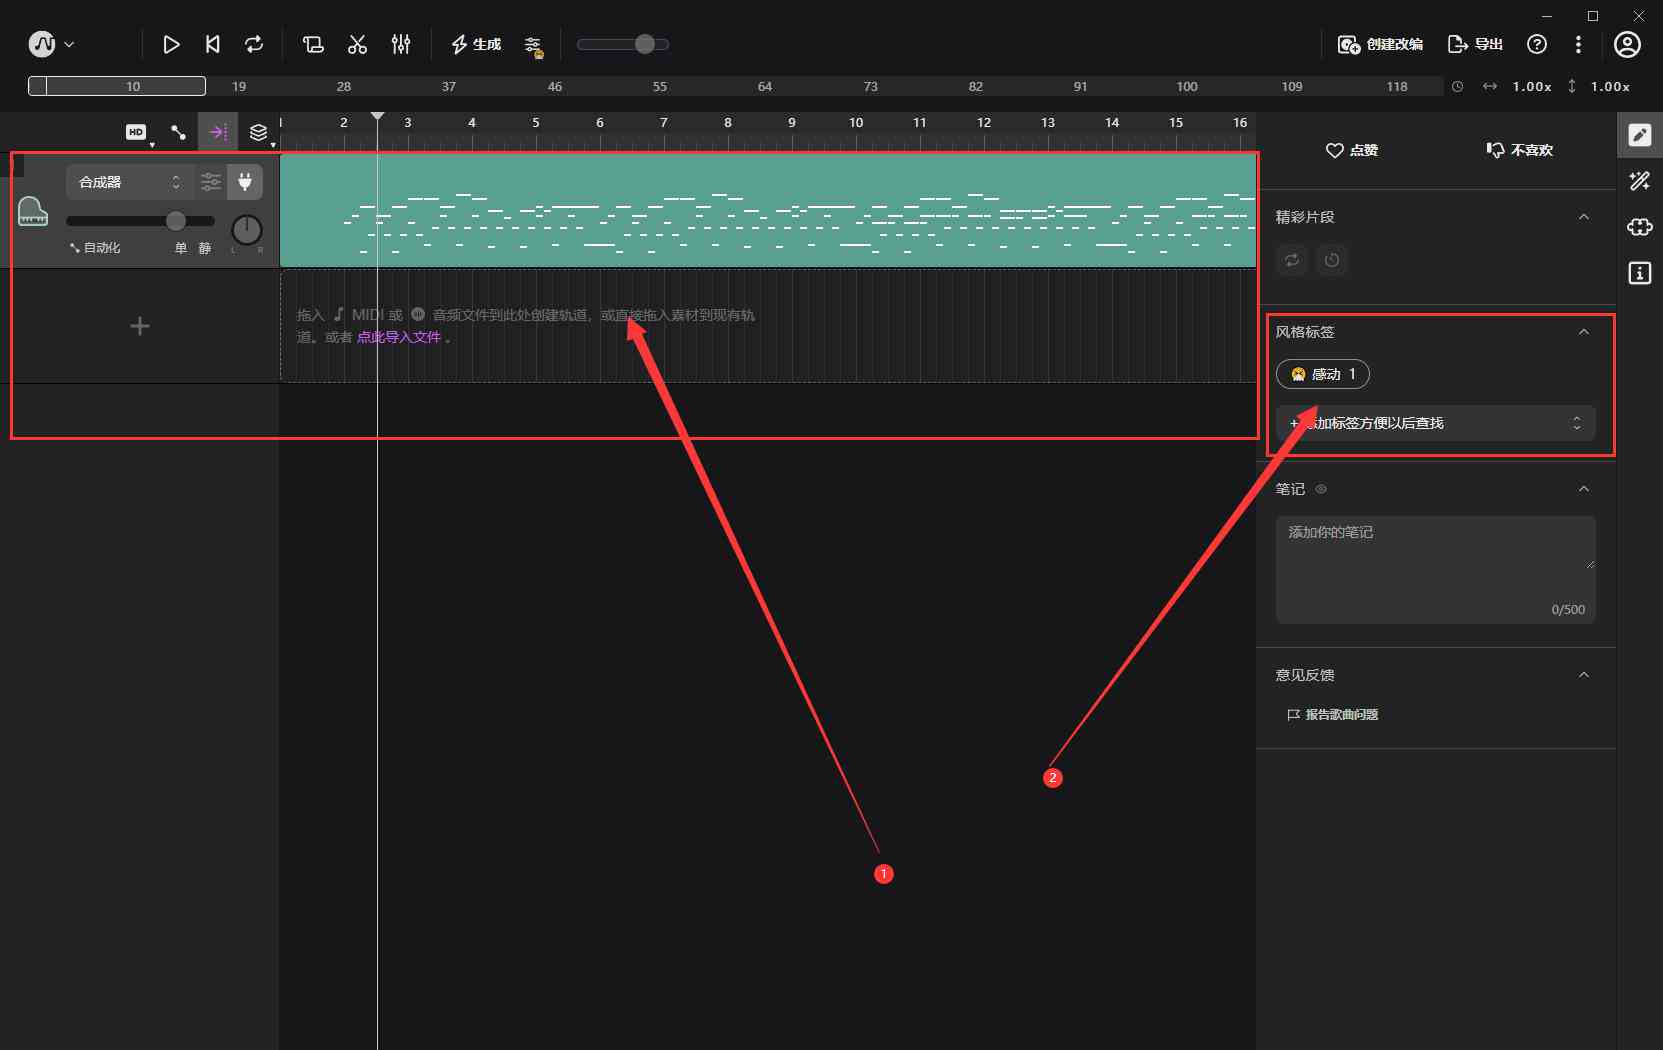Click the clock icon near zoom controls
The height and width of the screenshot is (1050, 1663).
tap(1458, 87)
